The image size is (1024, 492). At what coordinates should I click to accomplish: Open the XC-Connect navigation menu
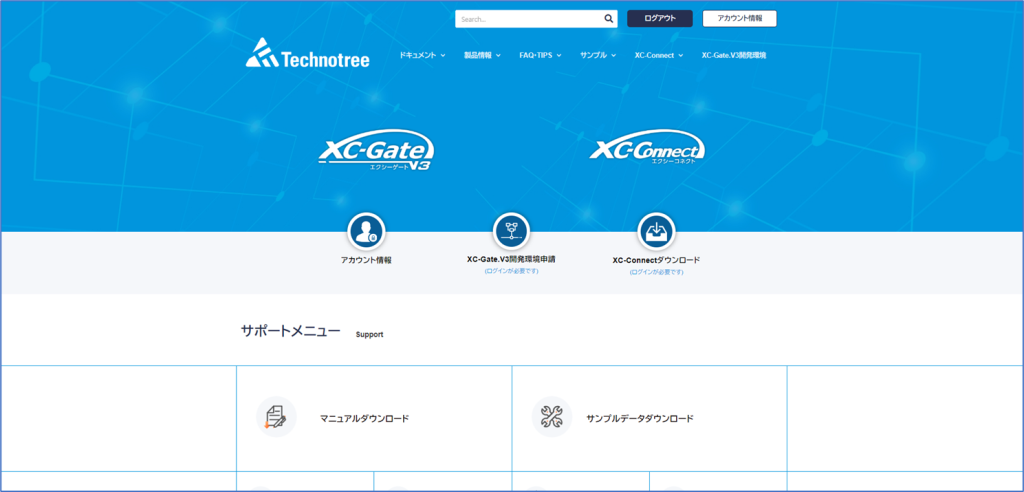(658, 55)
